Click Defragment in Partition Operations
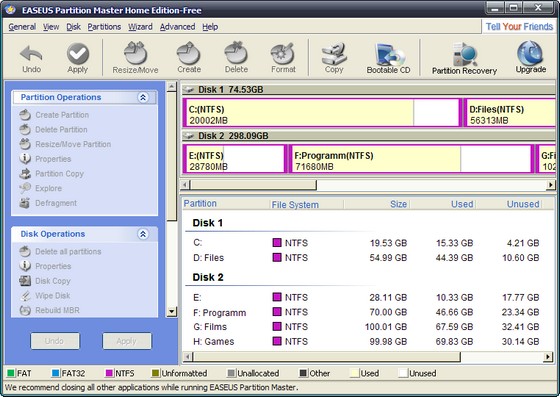This screenshot has height=397, width=560. (48, 203)
